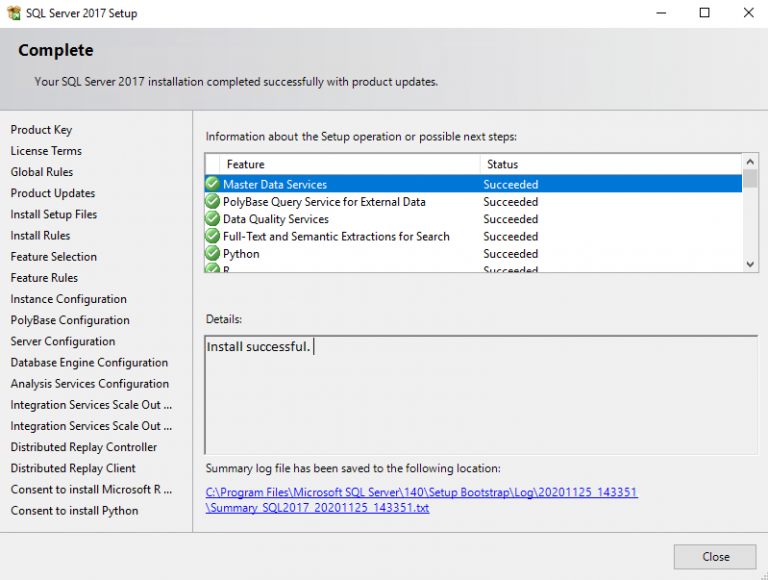Click the feature list scrollbar thumb

tap(750, 178)
